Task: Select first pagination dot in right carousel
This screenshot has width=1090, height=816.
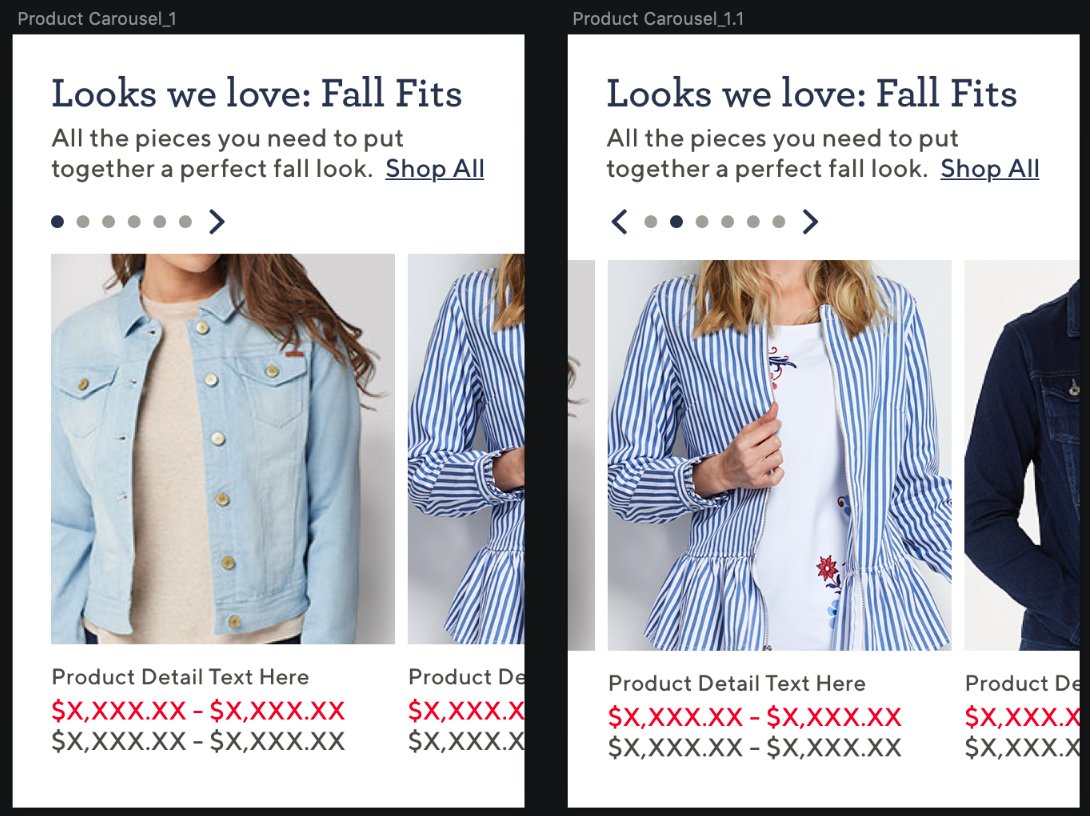Action: (651, 222)
